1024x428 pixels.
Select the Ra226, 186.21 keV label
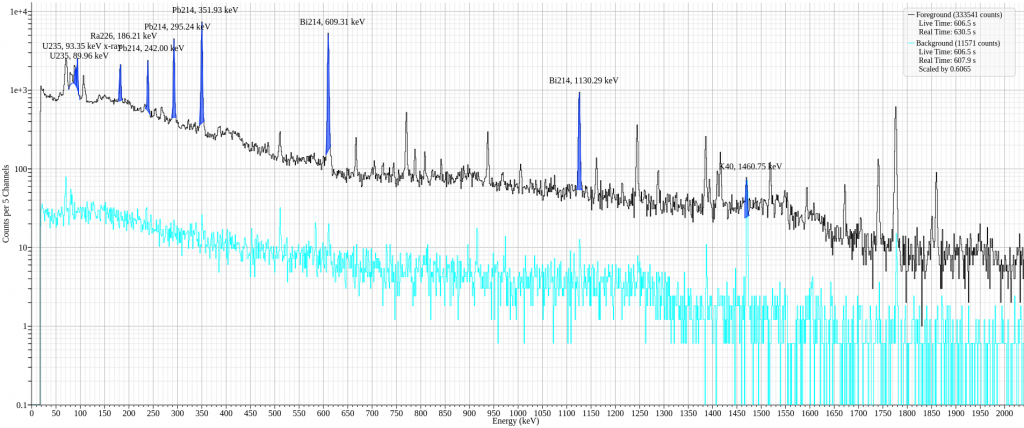(x=124, y=36)
